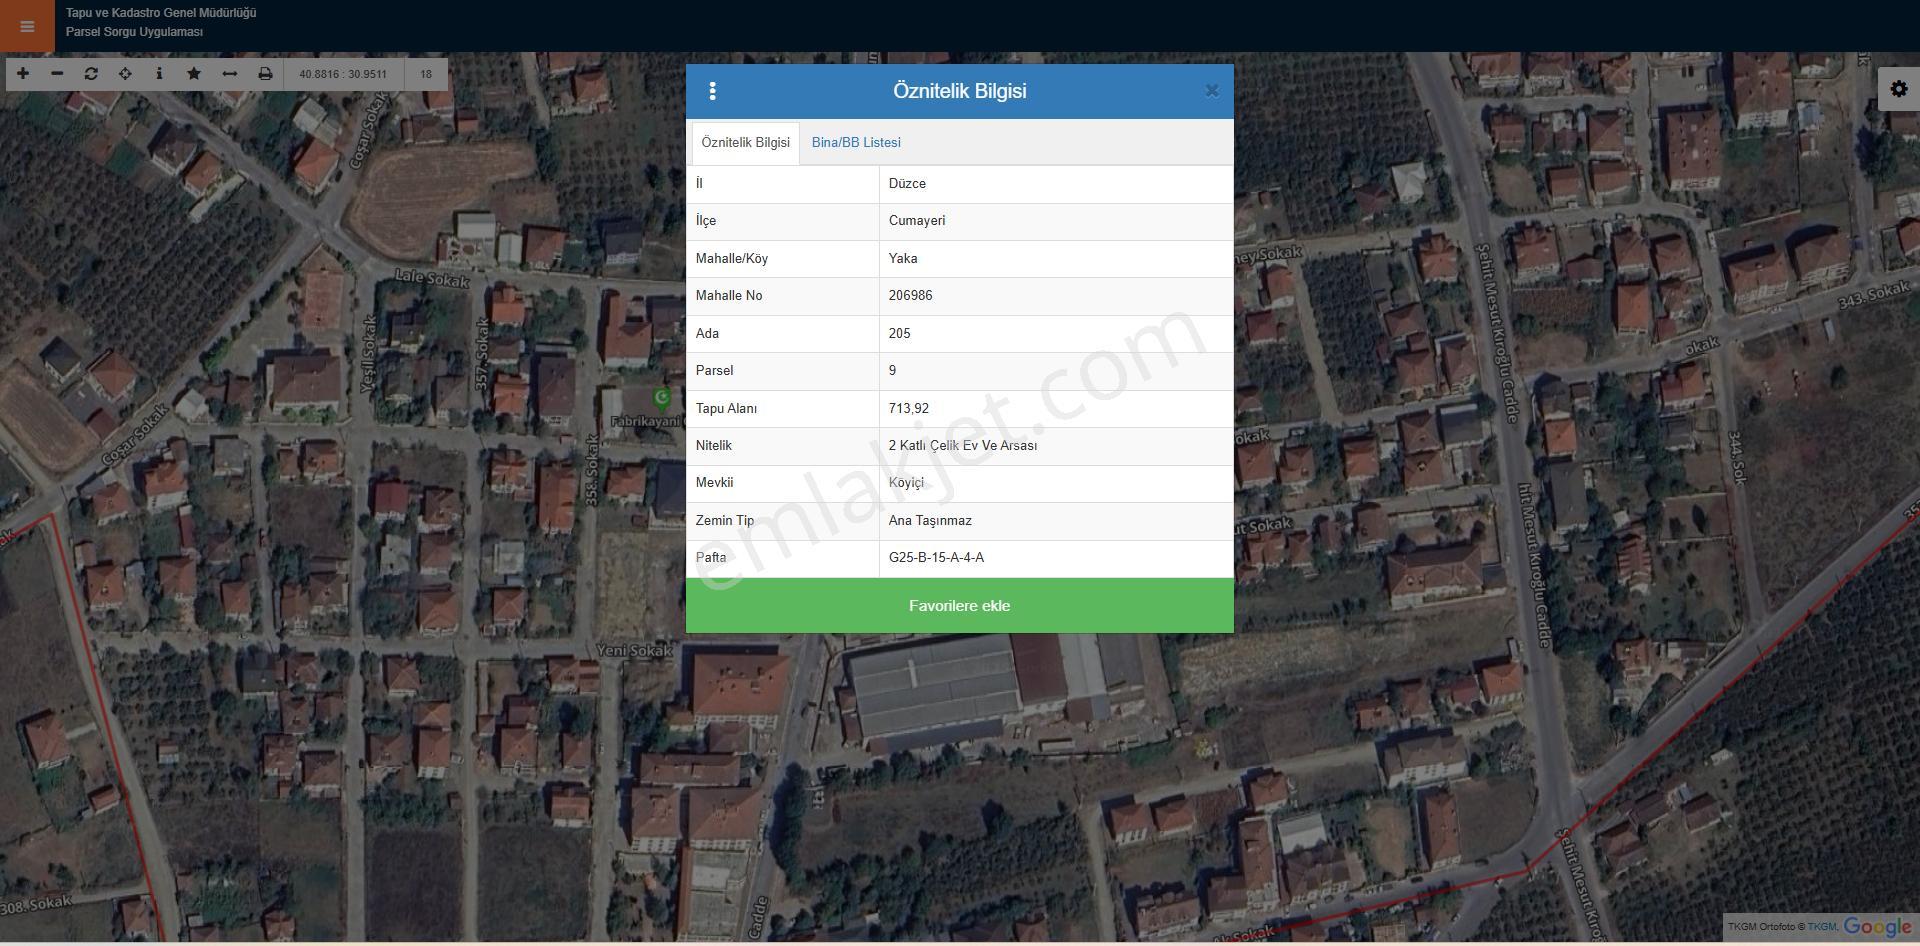Open the three-dot menu in Öznitelik dialog
This screenshot has width=1920, height=946.
[712, 91]
